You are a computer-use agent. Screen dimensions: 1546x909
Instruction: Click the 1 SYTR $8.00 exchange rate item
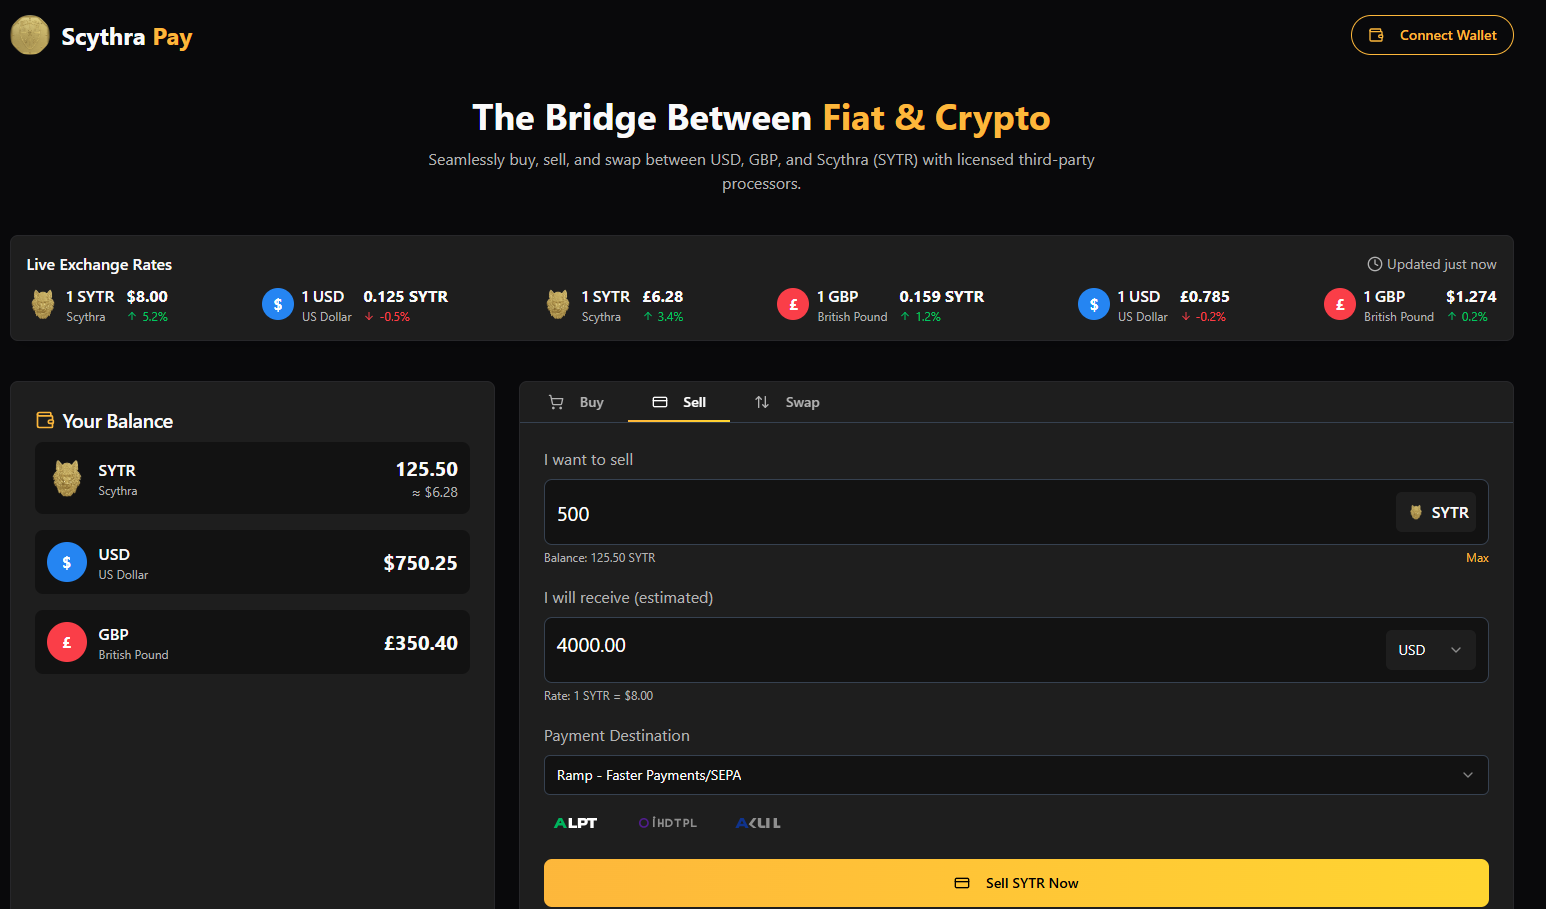(x=100, y=305)
